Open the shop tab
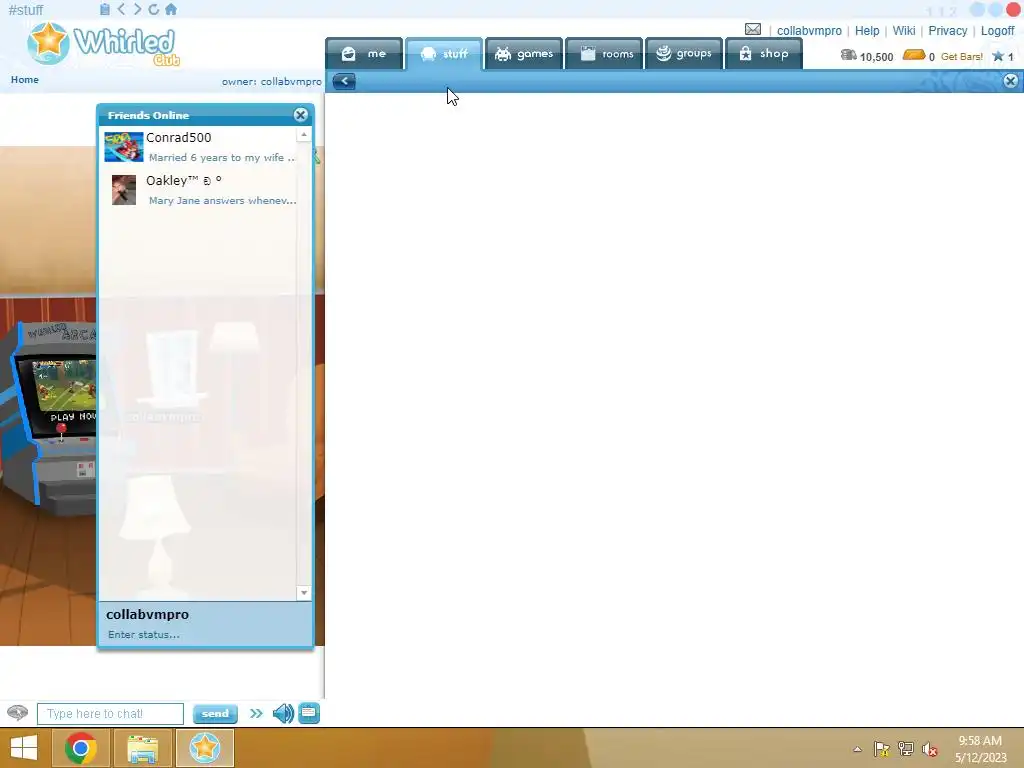1024x768 pixels. (764, 54)
